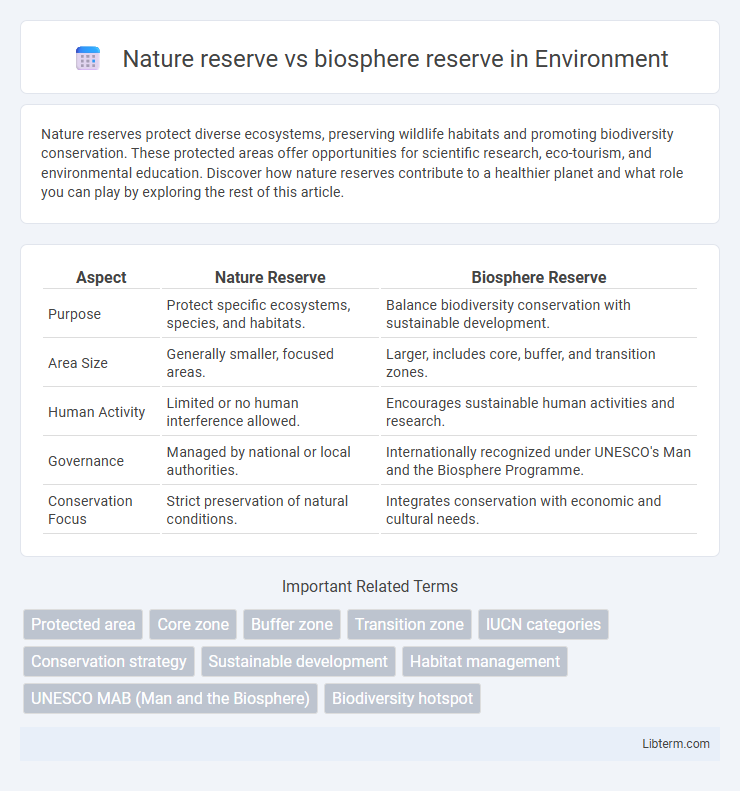The image size is (740, 791).
Task: Click the page title 'Nature reserve vs biosphere reserve in Environment'
Action: click(395, 59)
